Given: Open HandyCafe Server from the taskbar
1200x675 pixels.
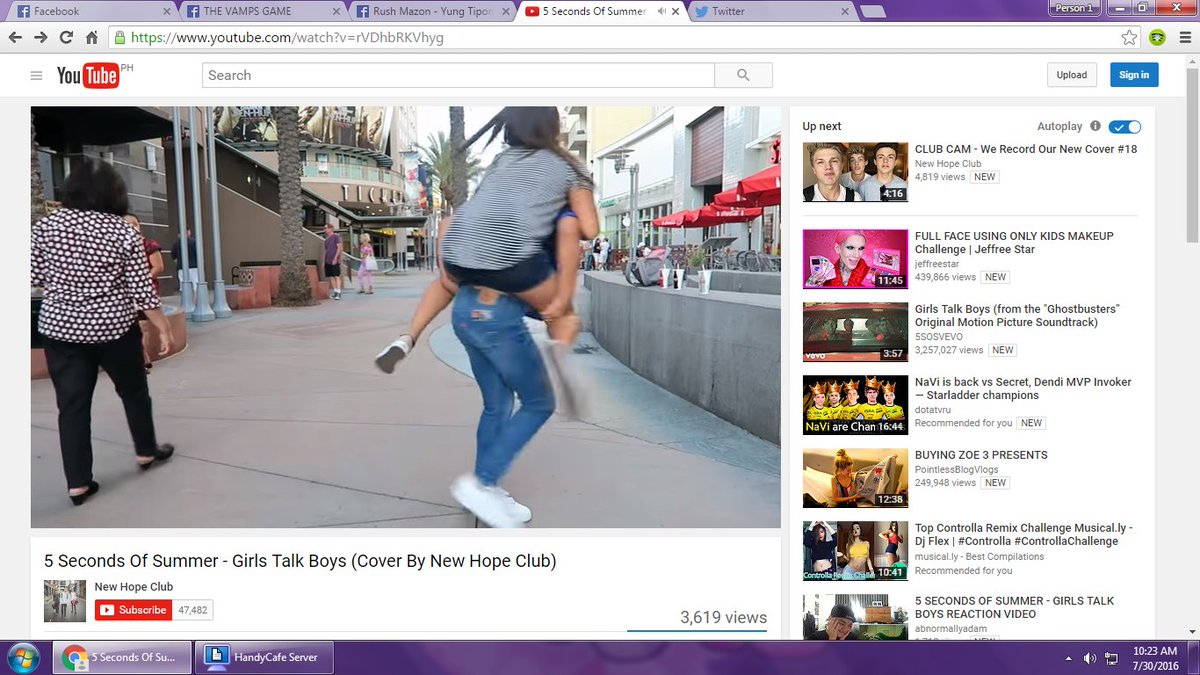Looking at the screenshot, I should pos(263,657).
